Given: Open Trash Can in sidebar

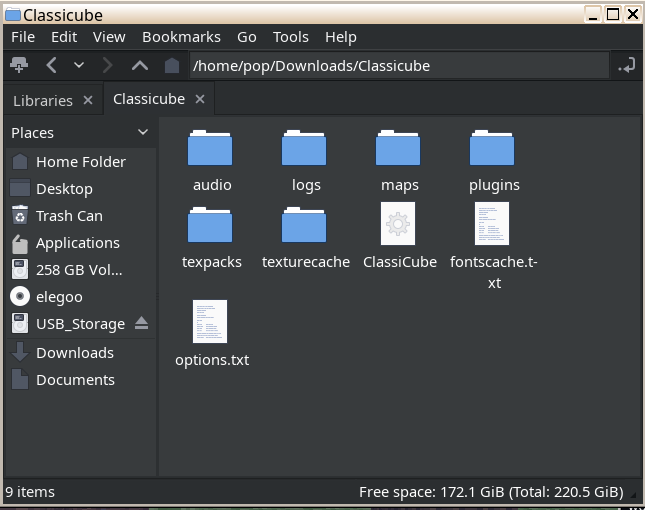Looking at the screenshot, I should [81, 216].
